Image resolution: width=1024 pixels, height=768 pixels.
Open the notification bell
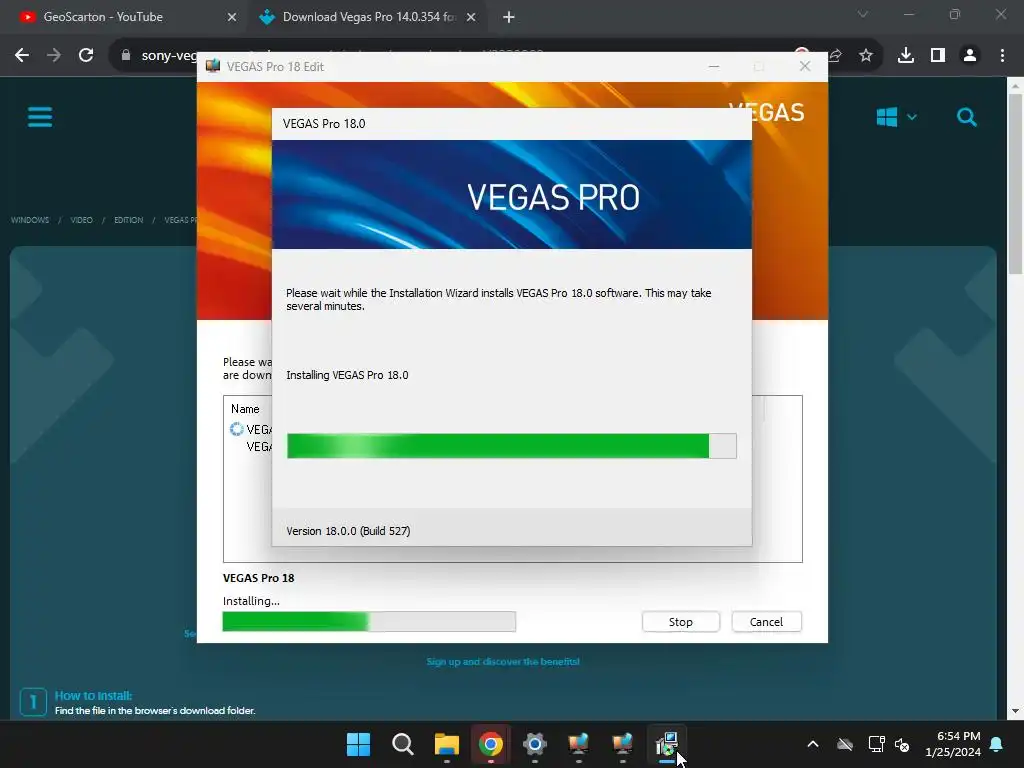click(x=997, y=744)
